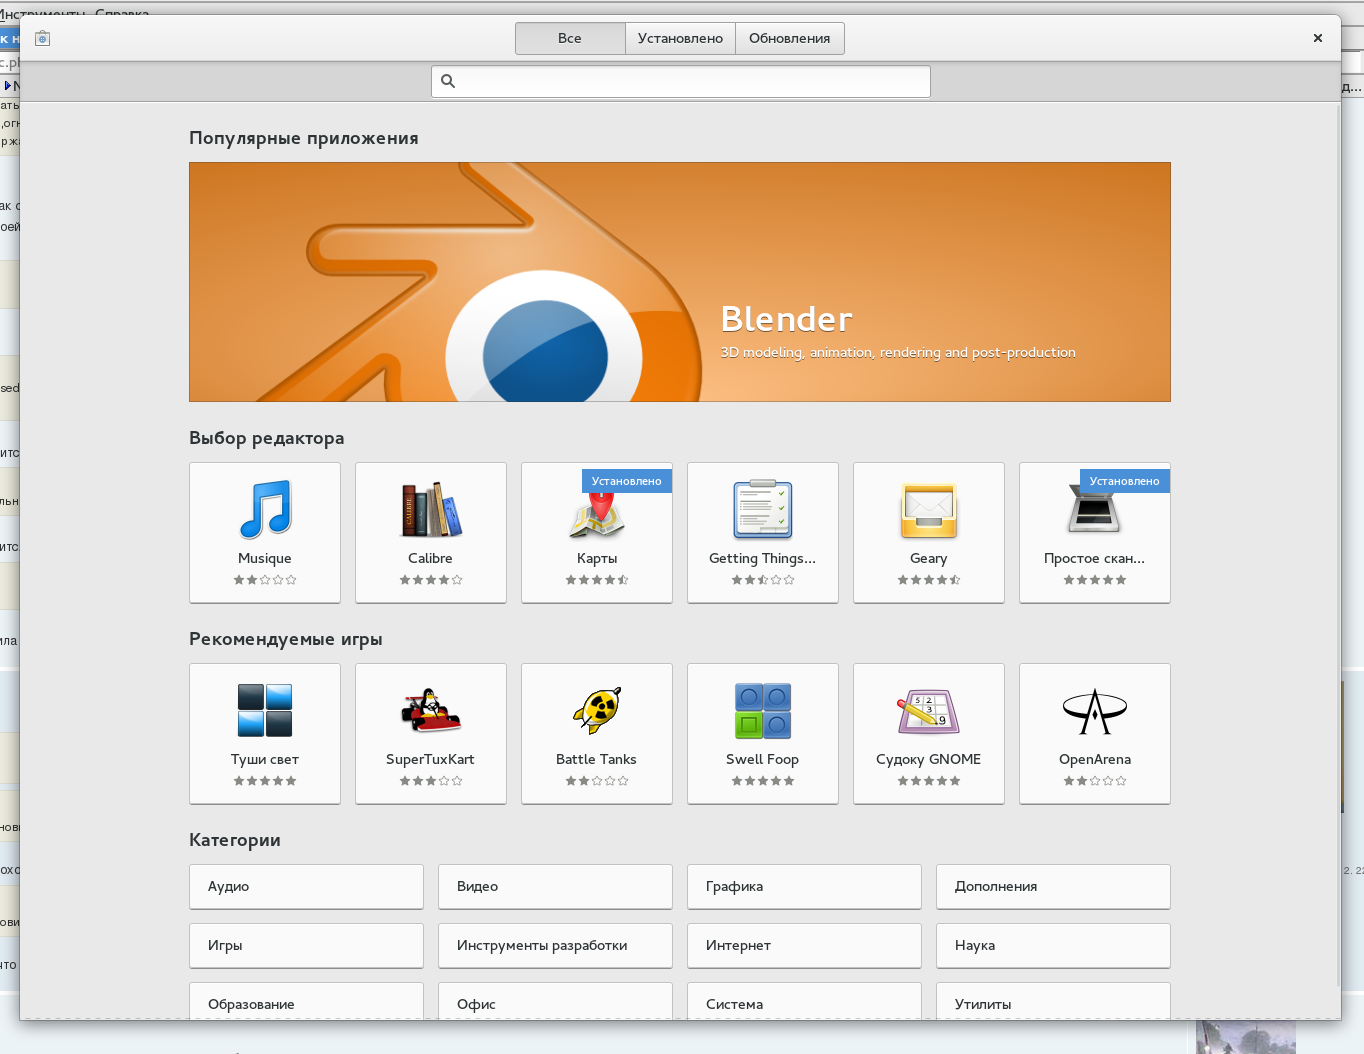The width and height of the screenshot is (1364, 1054).
Task: Open the Аудио category
Action: click(x=306, y=886)
